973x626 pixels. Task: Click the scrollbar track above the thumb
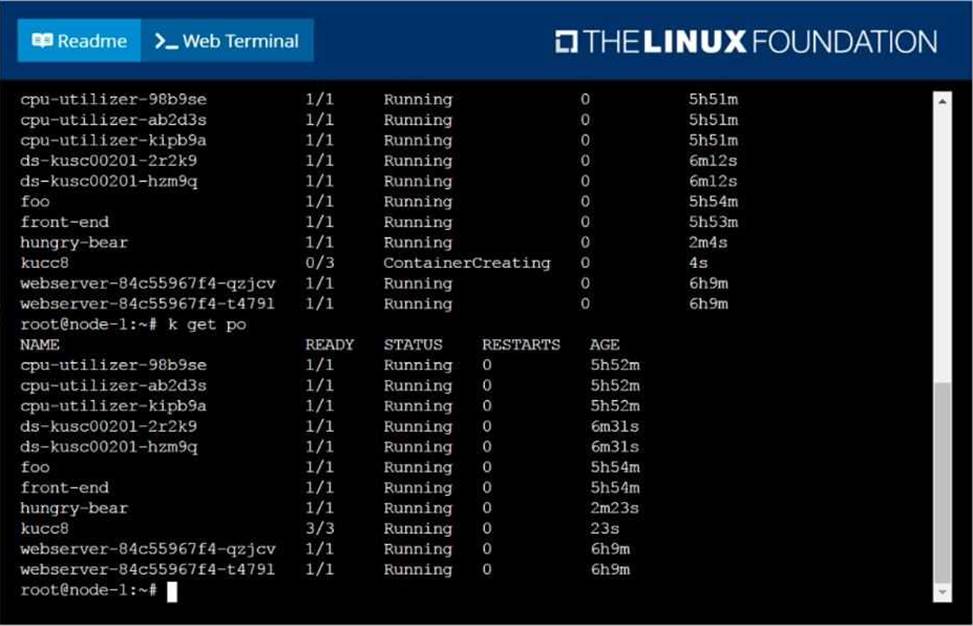(941, 240)
